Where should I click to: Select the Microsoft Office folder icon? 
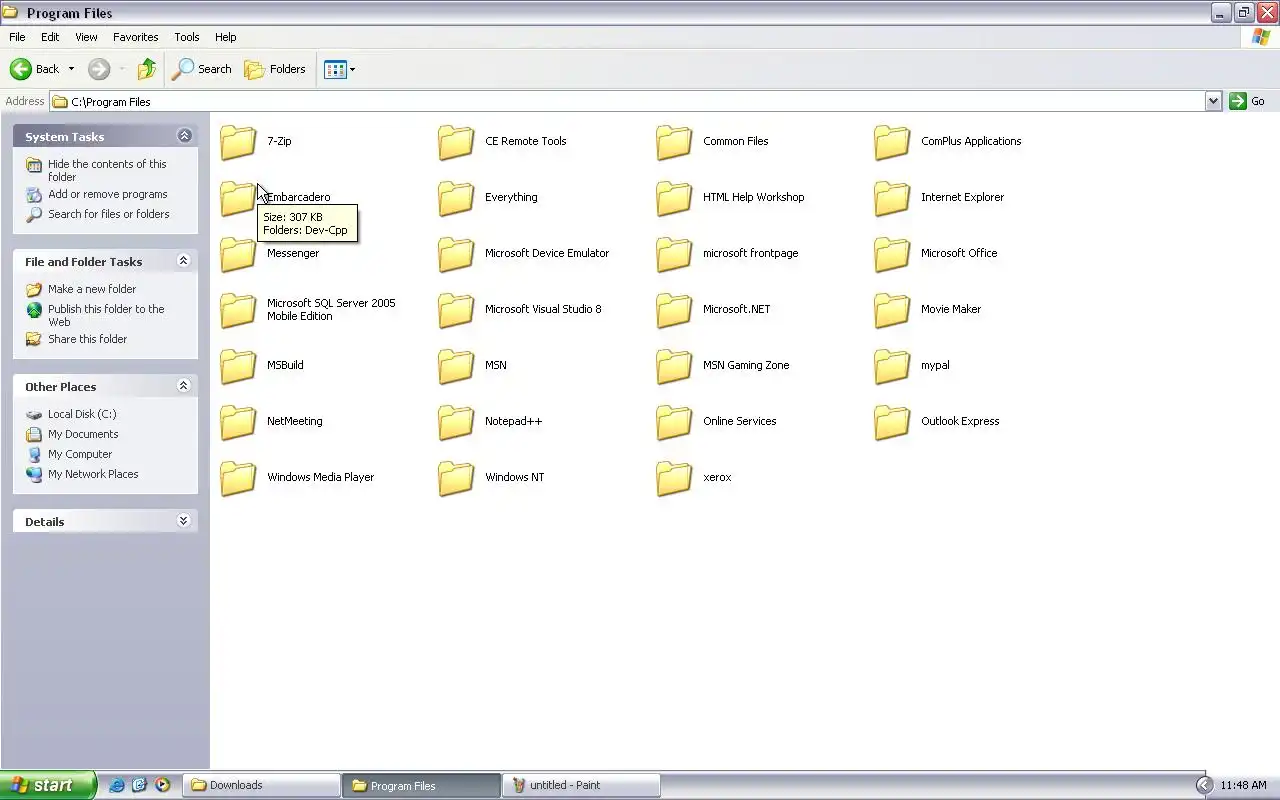892,254
